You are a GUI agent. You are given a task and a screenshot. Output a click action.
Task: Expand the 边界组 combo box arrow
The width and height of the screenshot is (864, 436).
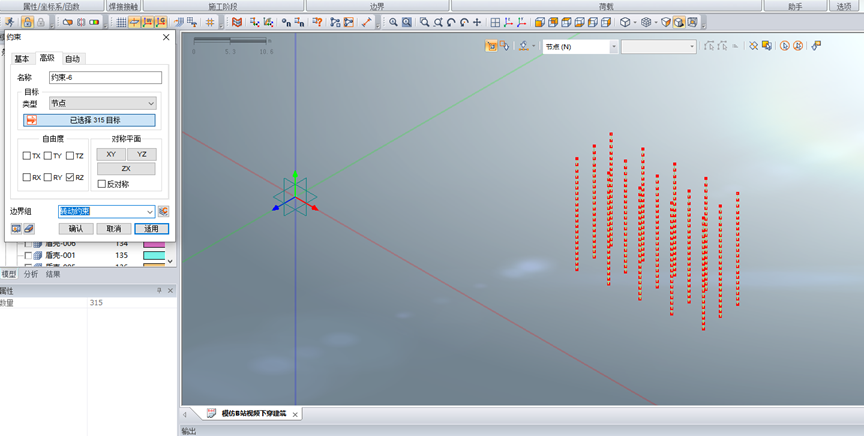point(150,212)
